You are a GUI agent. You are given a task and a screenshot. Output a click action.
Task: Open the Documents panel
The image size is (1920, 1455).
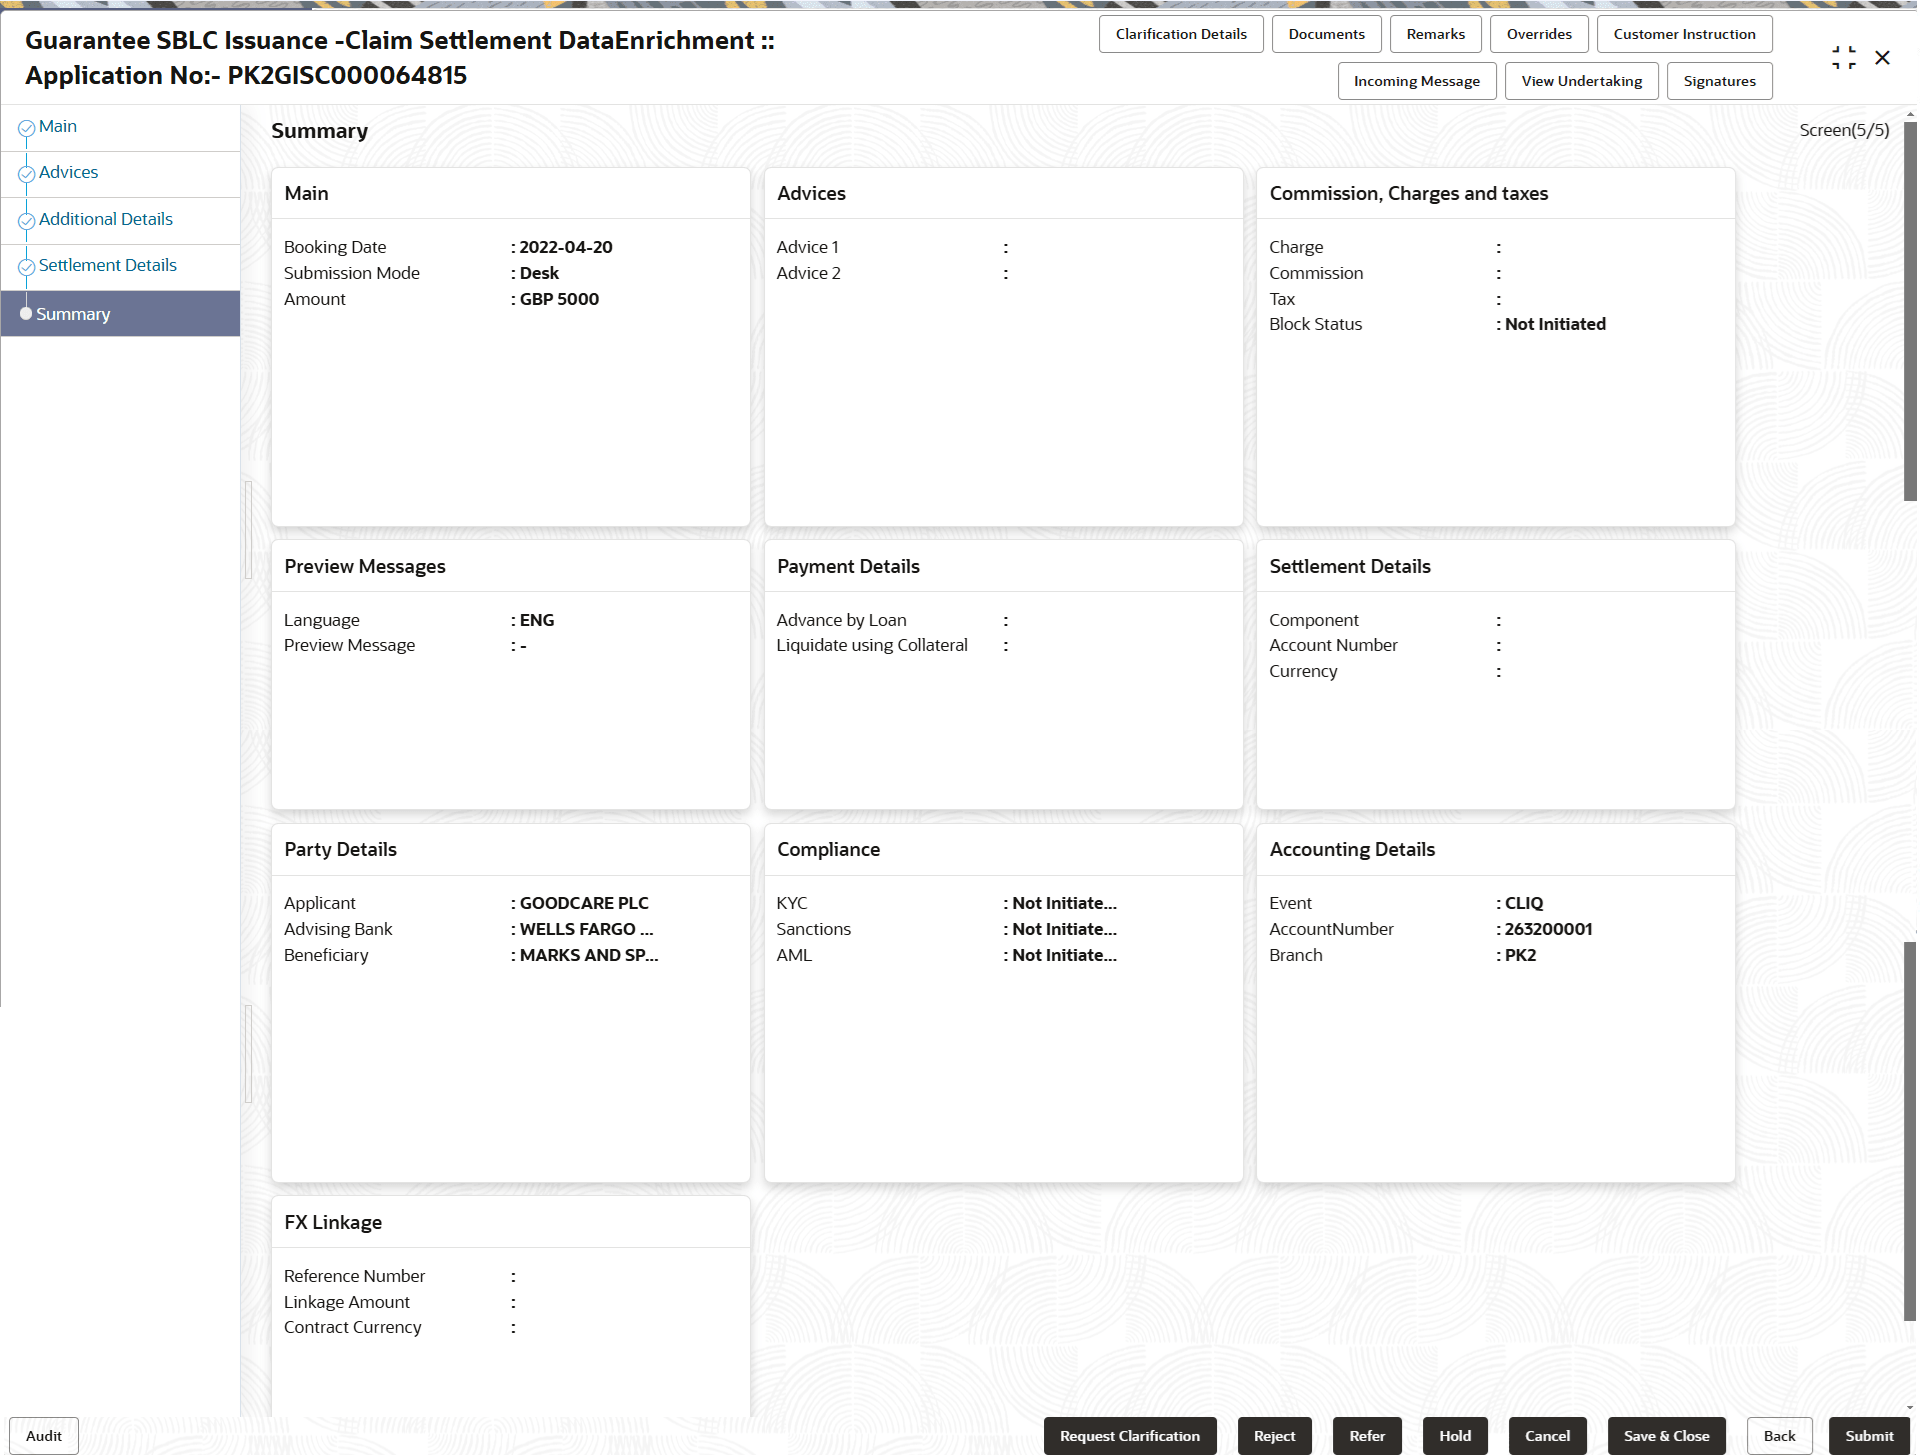(1325, 34)
